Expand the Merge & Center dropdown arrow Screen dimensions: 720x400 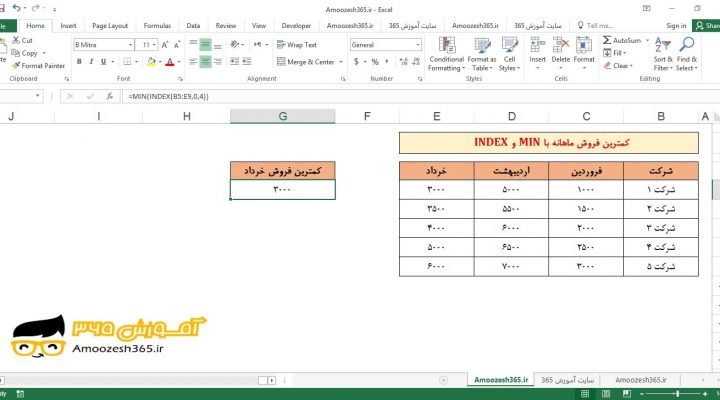pos(341,62)
